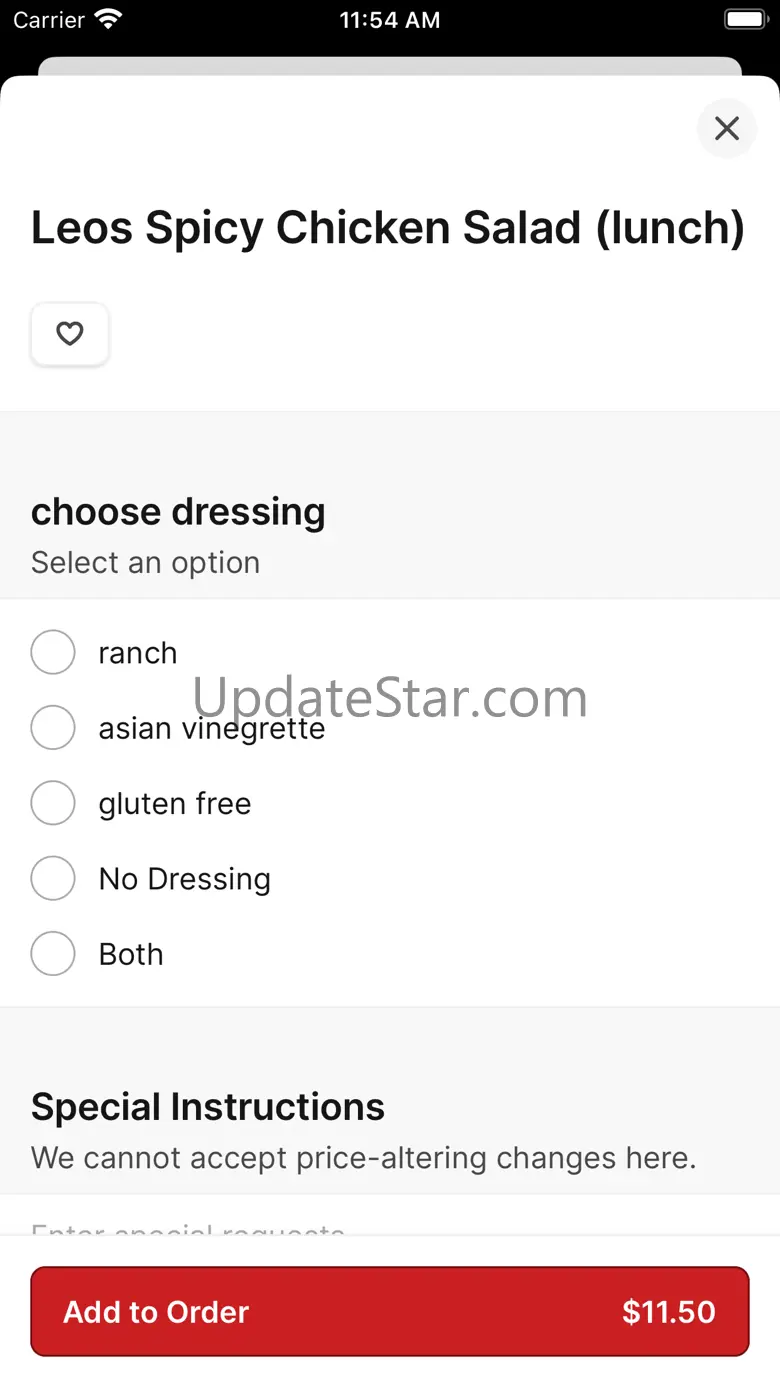780x1387 pixels.
Task: Add the salad to the order
Action: [390, 1311]
